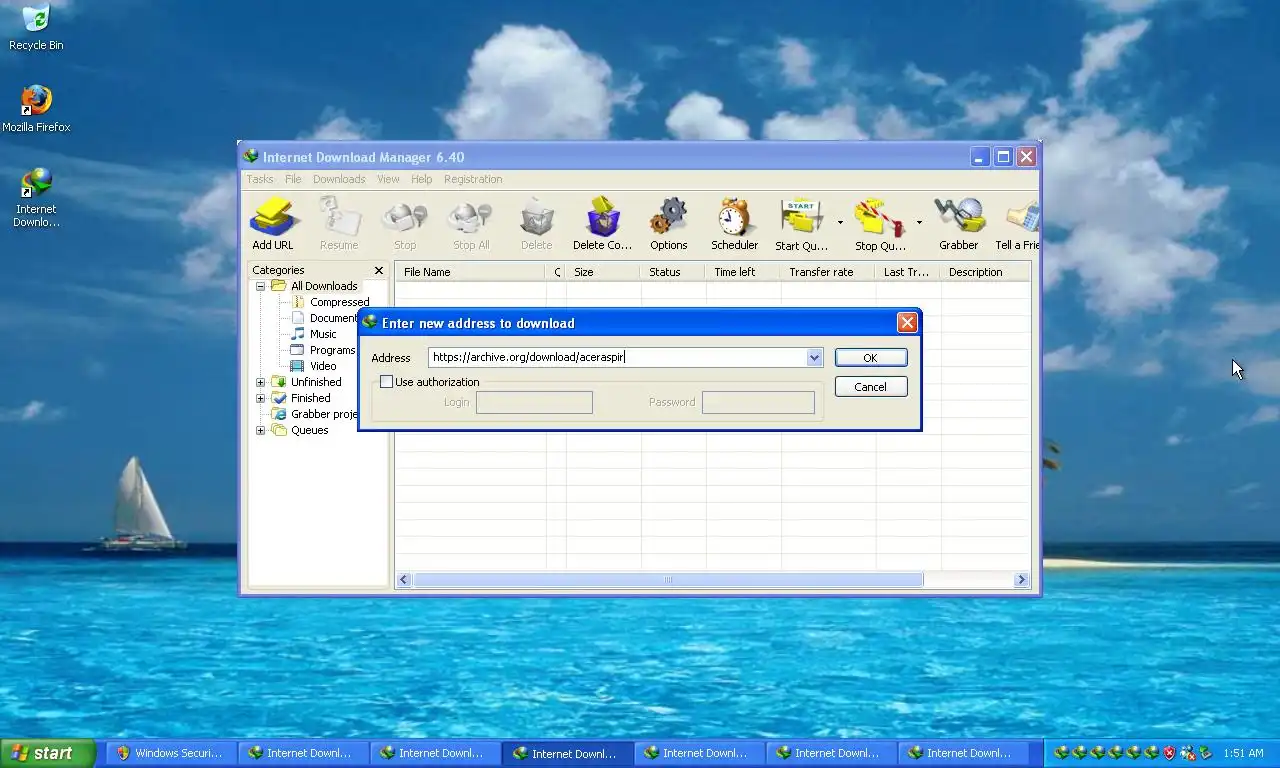Viewport: 1280px width, 768px height.
Task: Click the Stop toolbar icon
Action: (405, 216)
